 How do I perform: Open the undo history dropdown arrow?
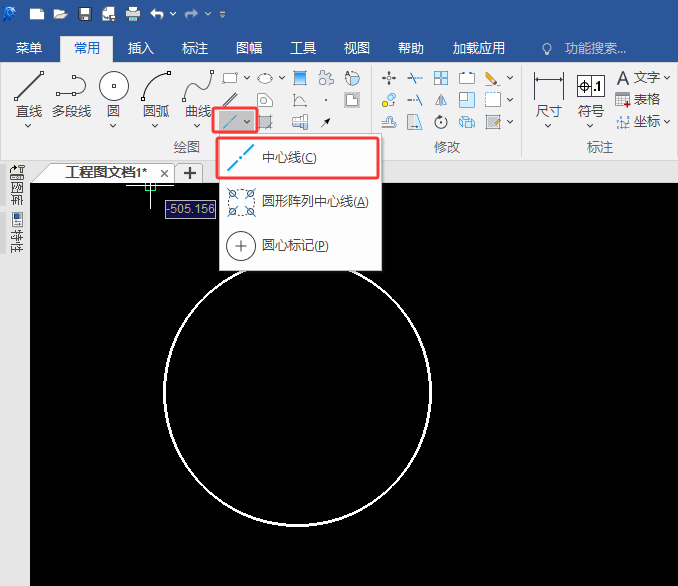(173, 14)
